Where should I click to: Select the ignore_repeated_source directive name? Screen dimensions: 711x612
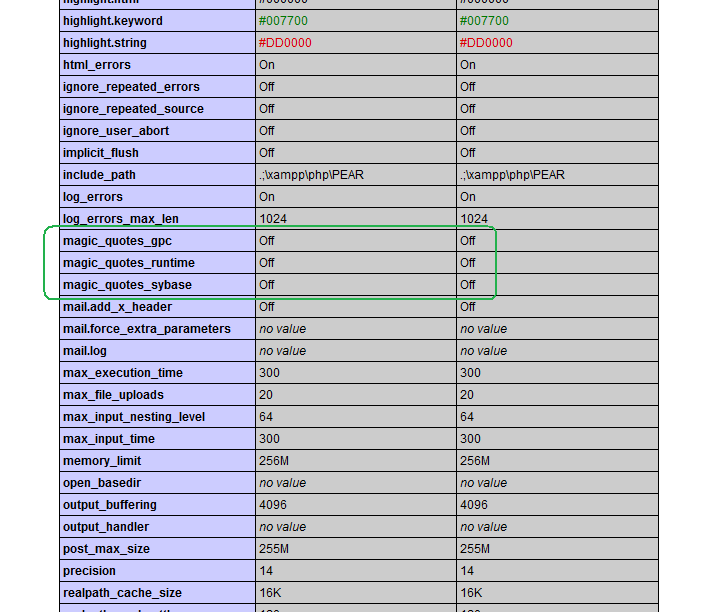tap(133, 109)
